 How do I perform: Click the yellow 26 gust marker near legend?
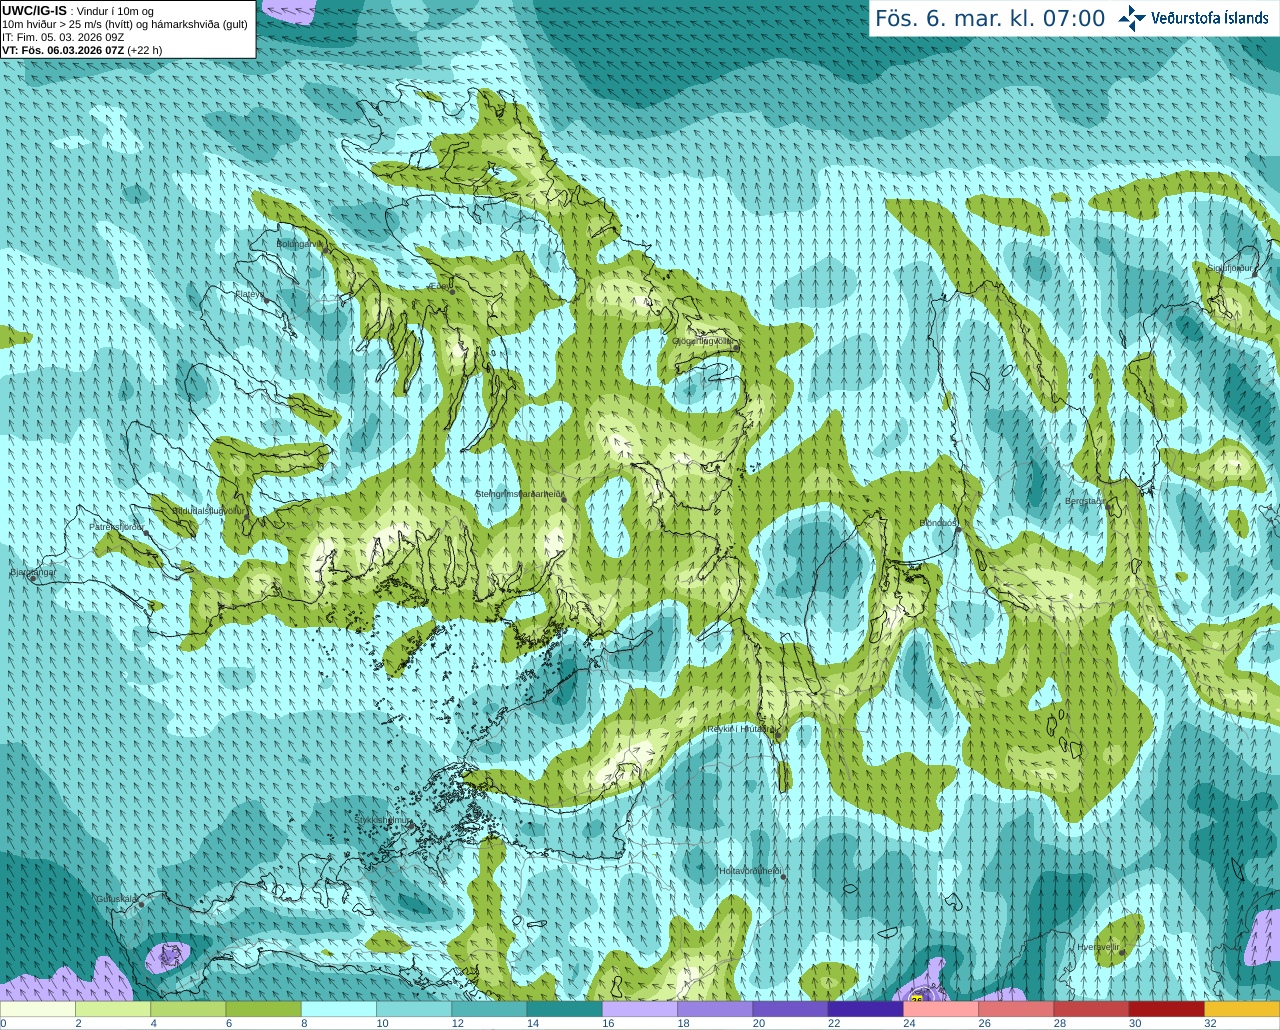tap(917, 997)
